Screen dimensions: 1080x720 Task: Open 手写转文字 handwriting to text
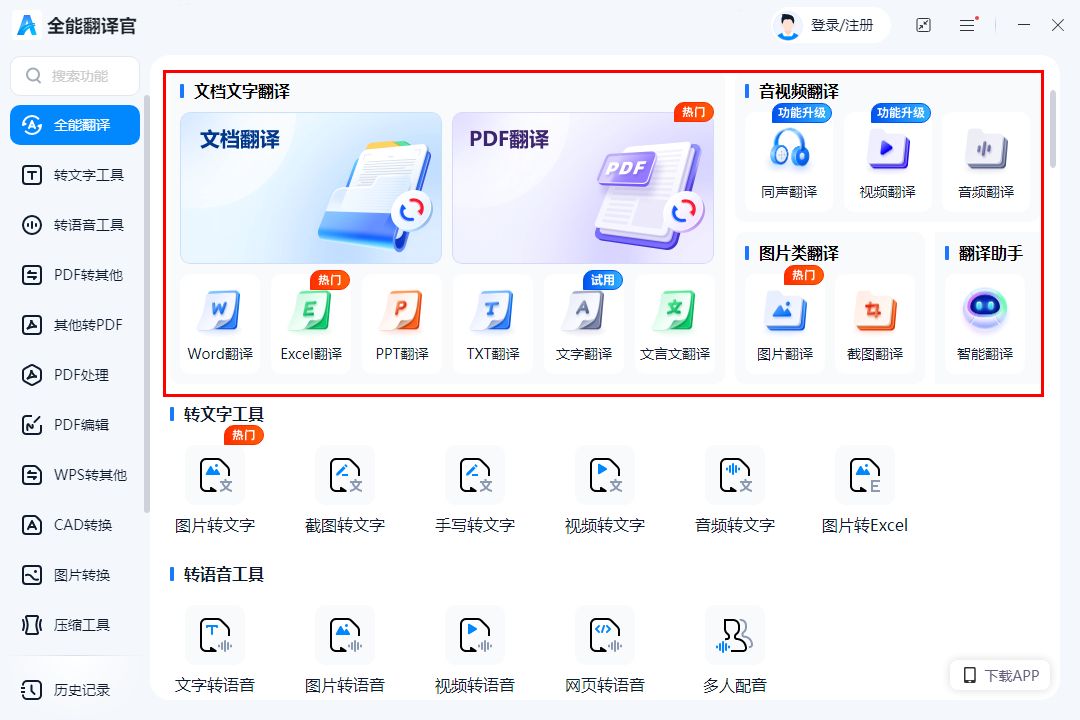point(475,491)
